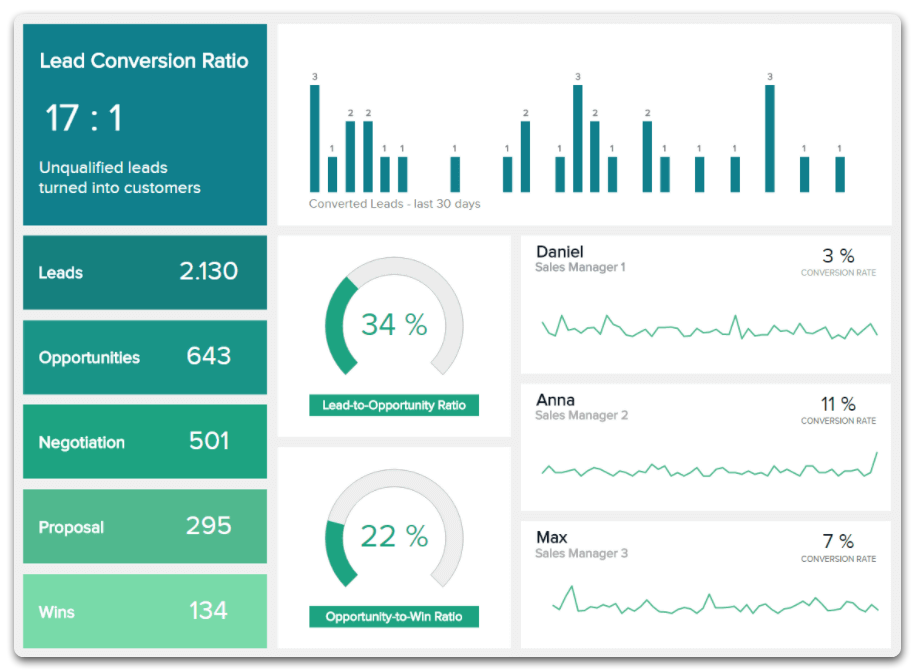The image size is (915, 671).
Task: Click Anna's 11 % conversion rate value
Action: tap(838, 404)
